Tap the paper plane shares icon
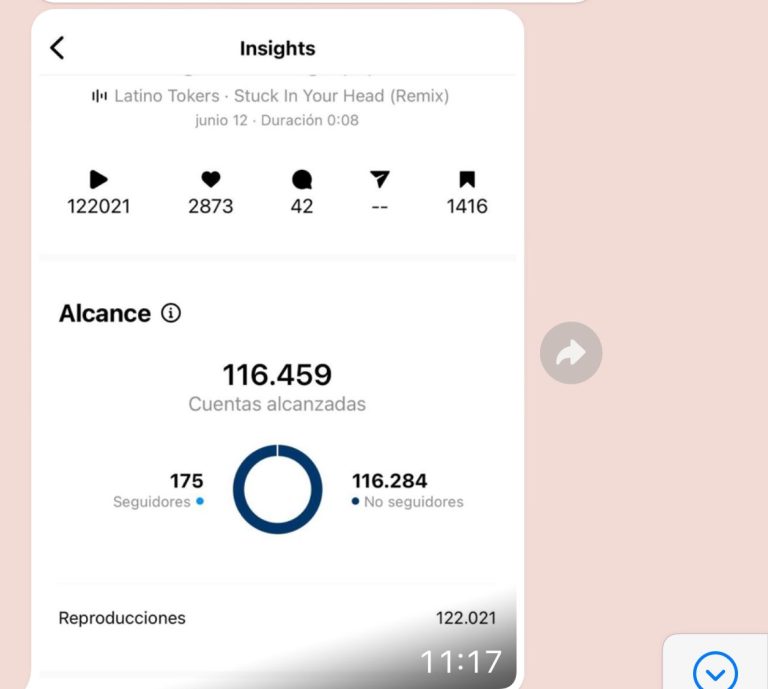The image size is (768, 689). tap(380, 180)
